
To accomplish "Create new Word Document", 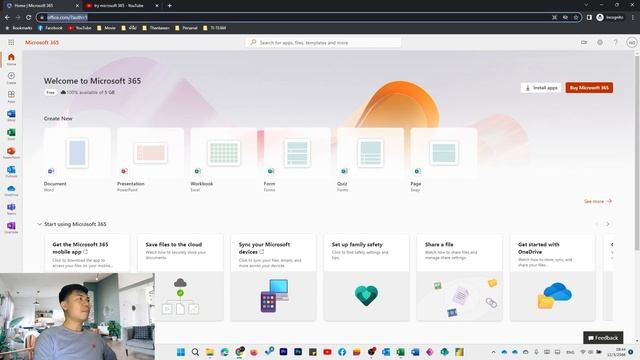I will click(x=77, y=160).
